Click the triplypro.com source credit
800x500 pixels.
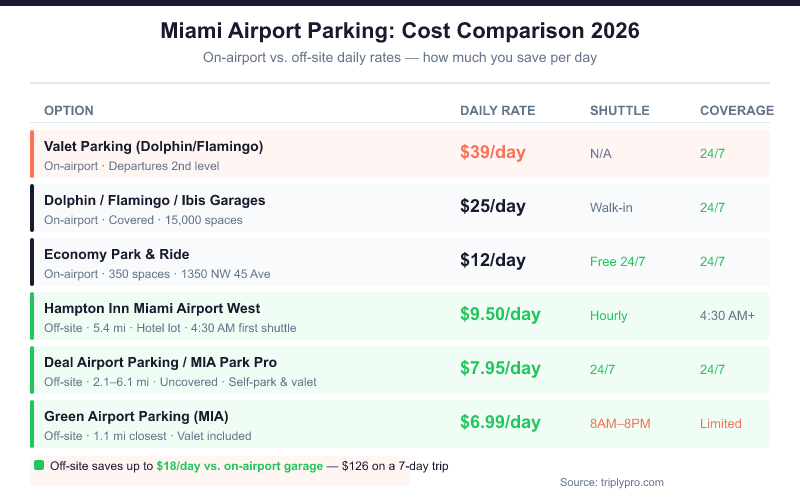[611, 482]
